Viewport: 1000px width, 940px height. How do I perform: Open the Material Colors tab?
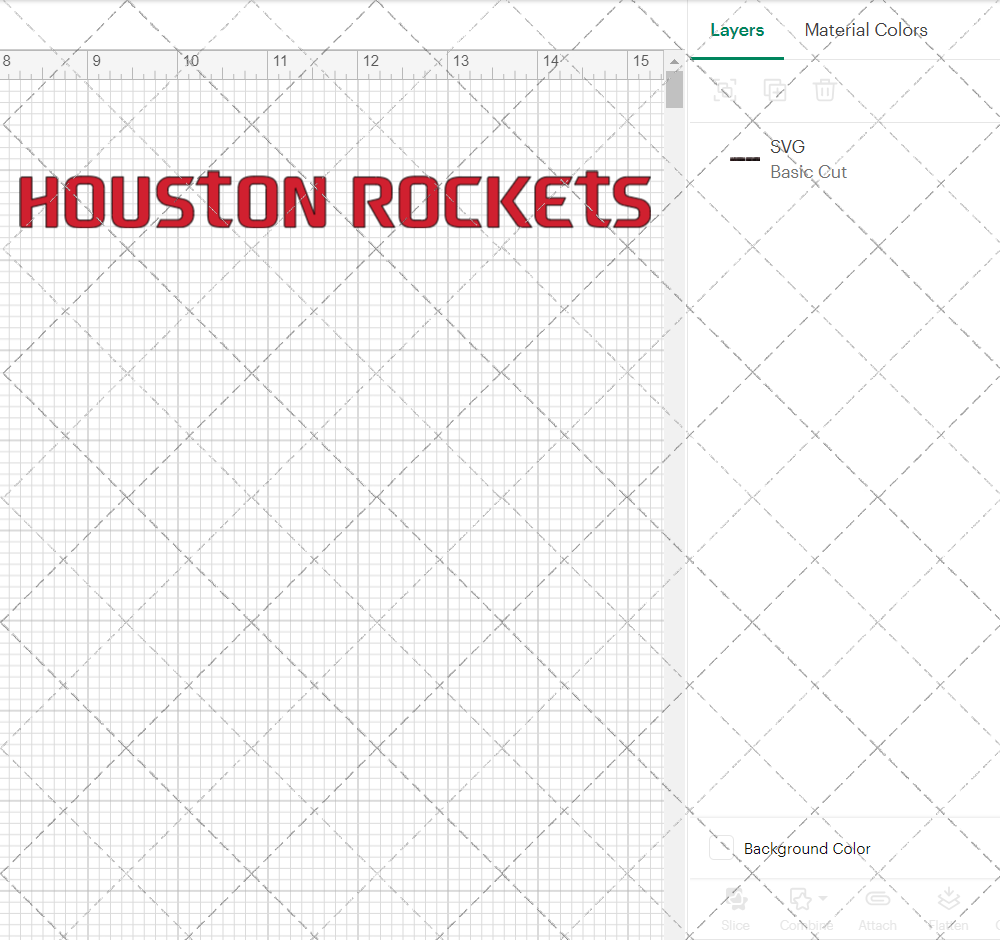click(865, 30)
